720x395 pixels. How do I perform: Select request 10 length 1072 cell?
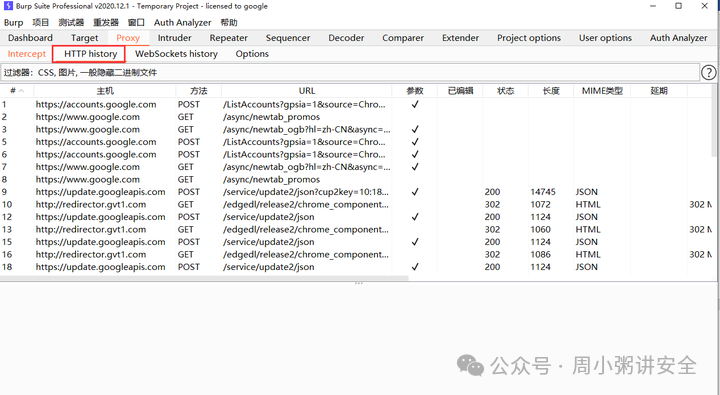540,204
